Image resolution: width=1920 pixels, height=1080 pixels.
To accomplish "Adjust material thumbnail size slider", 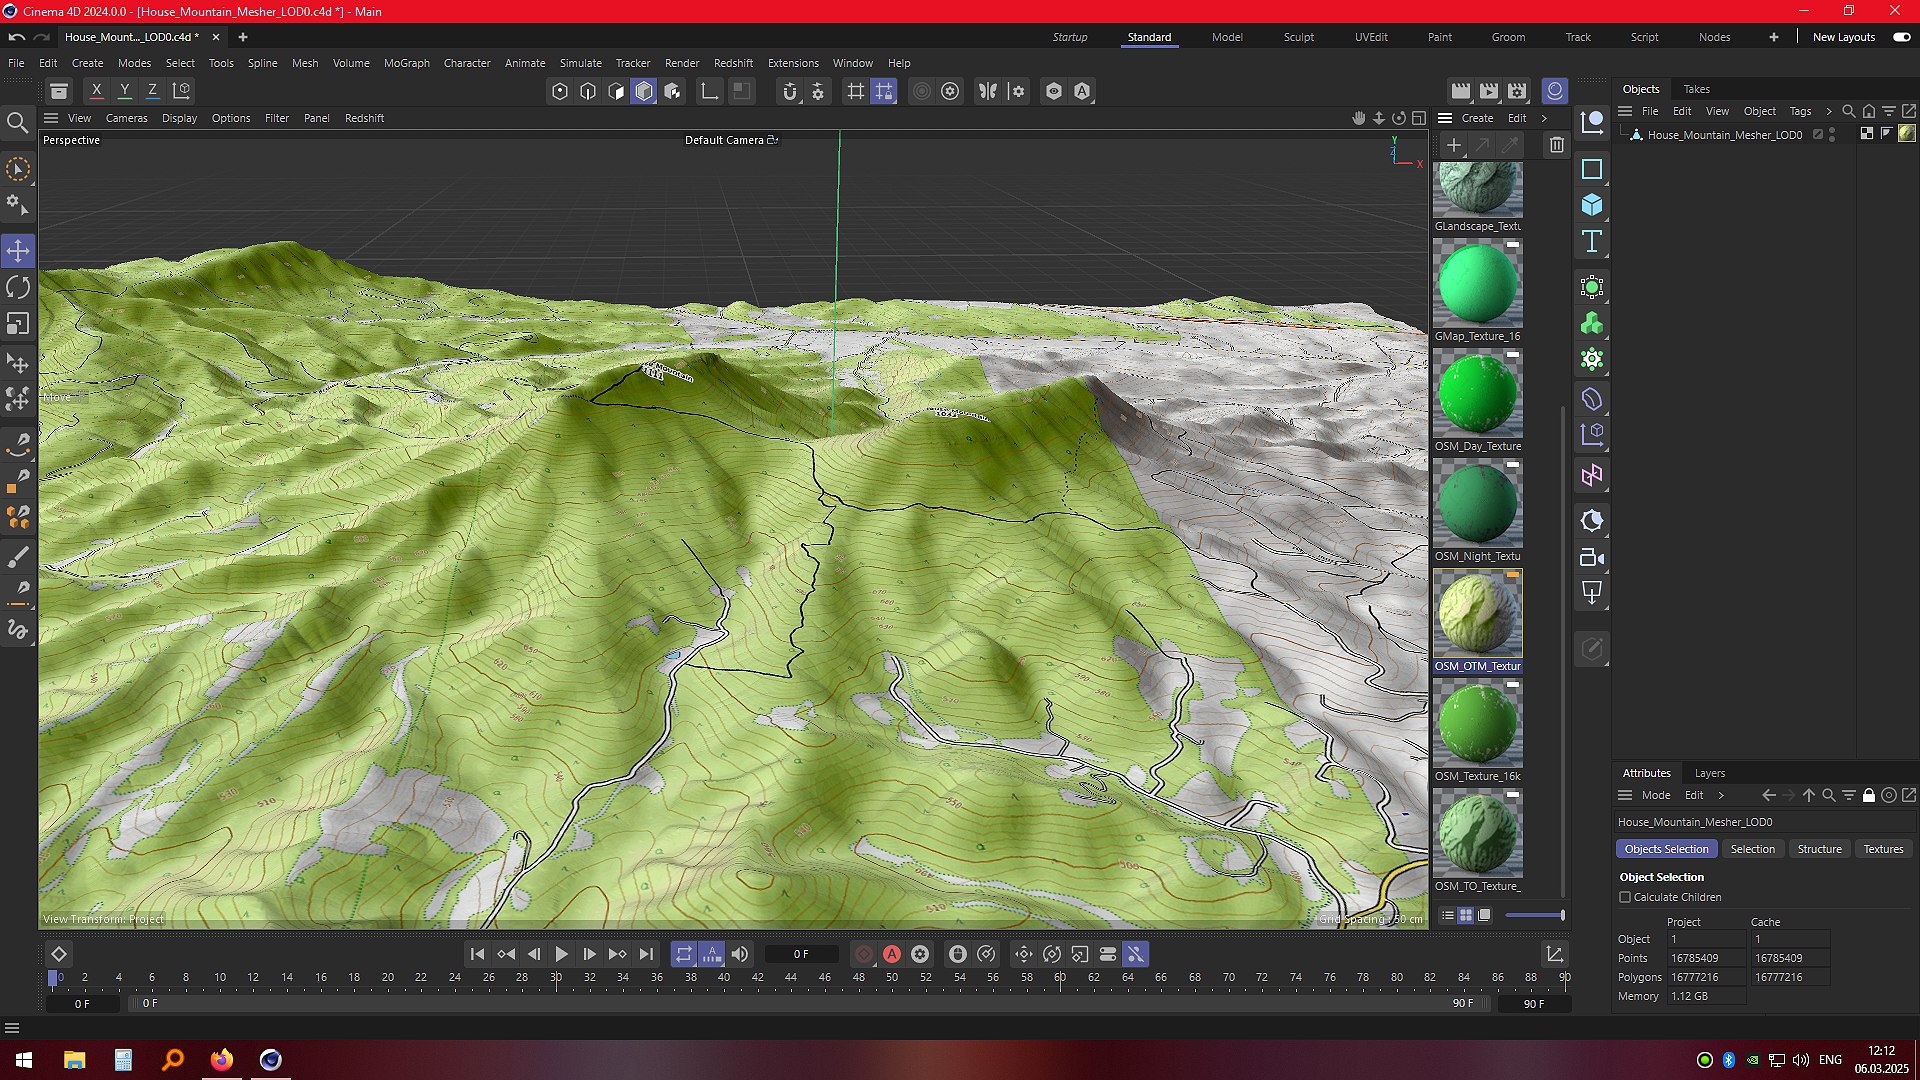I will point(1535,915).
